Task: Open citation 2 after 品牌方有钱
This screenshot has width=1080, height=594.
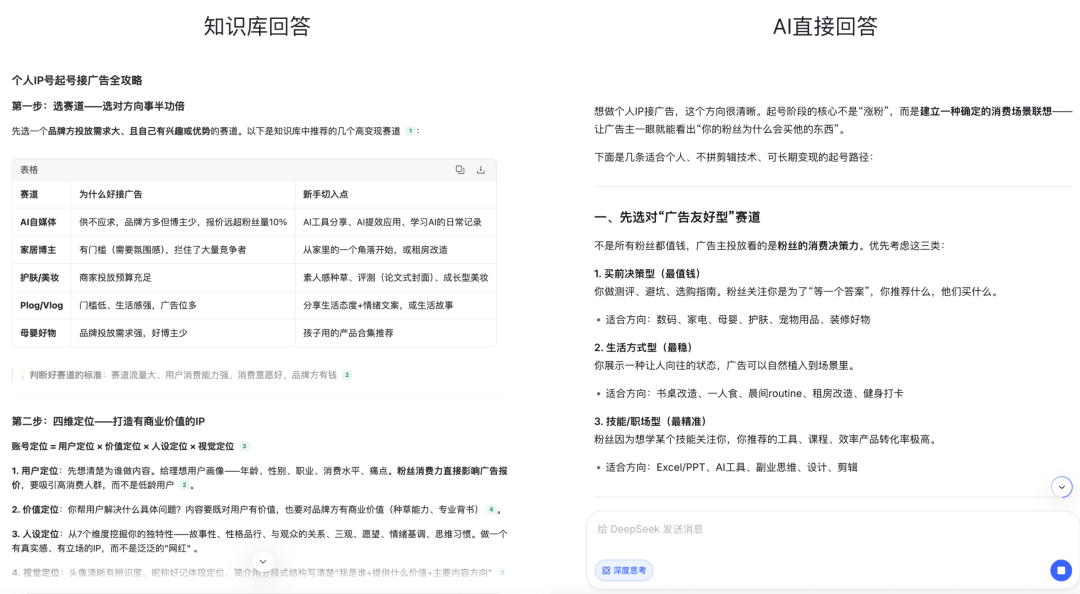Action: click(x=347, y=375)
